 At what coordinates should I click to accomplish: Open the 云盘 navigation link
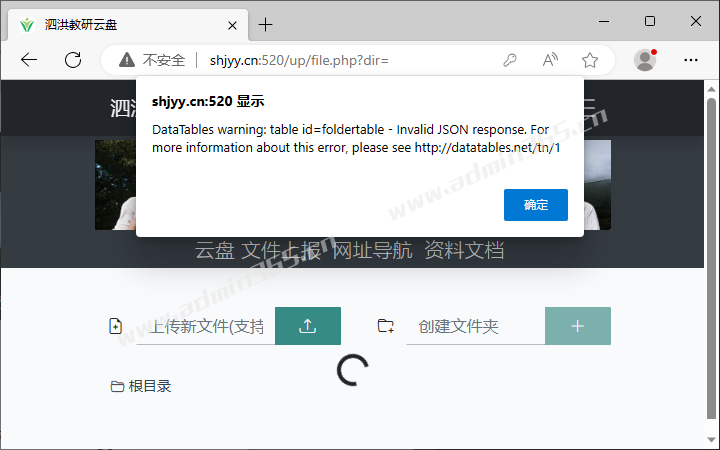click(214, 251)
